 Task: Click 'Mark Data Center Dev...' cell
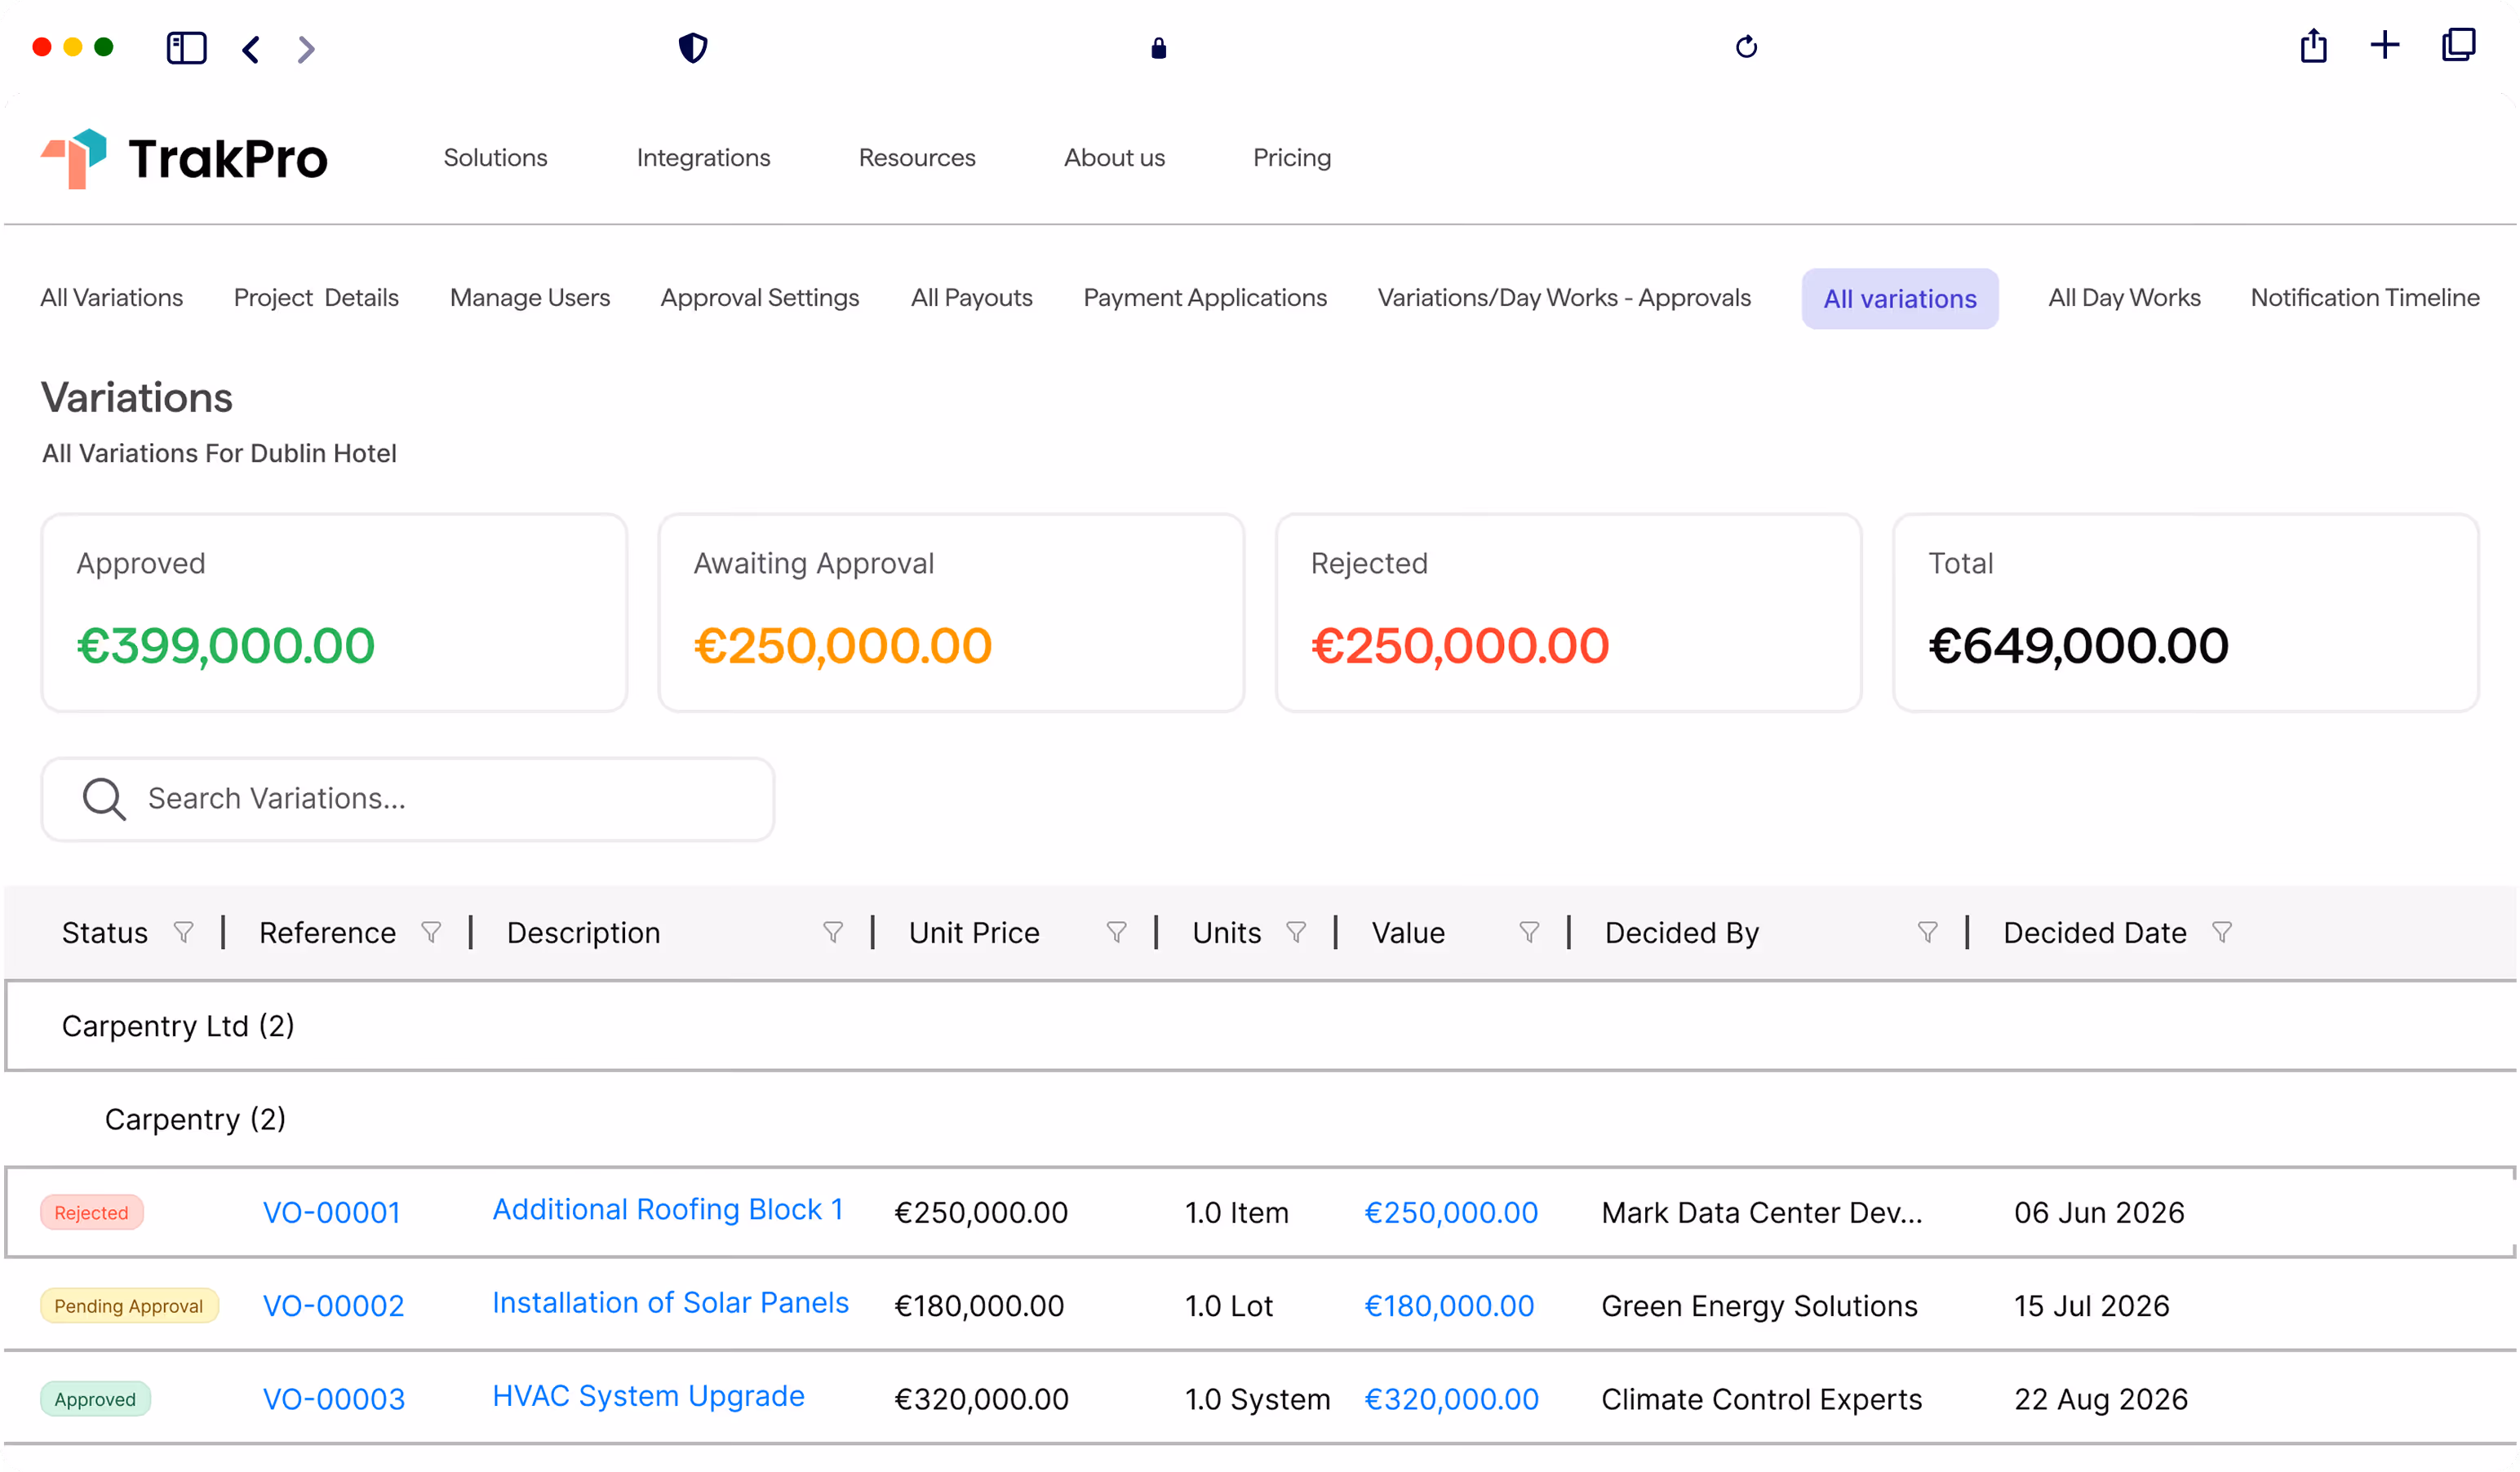(1762, 1213)
